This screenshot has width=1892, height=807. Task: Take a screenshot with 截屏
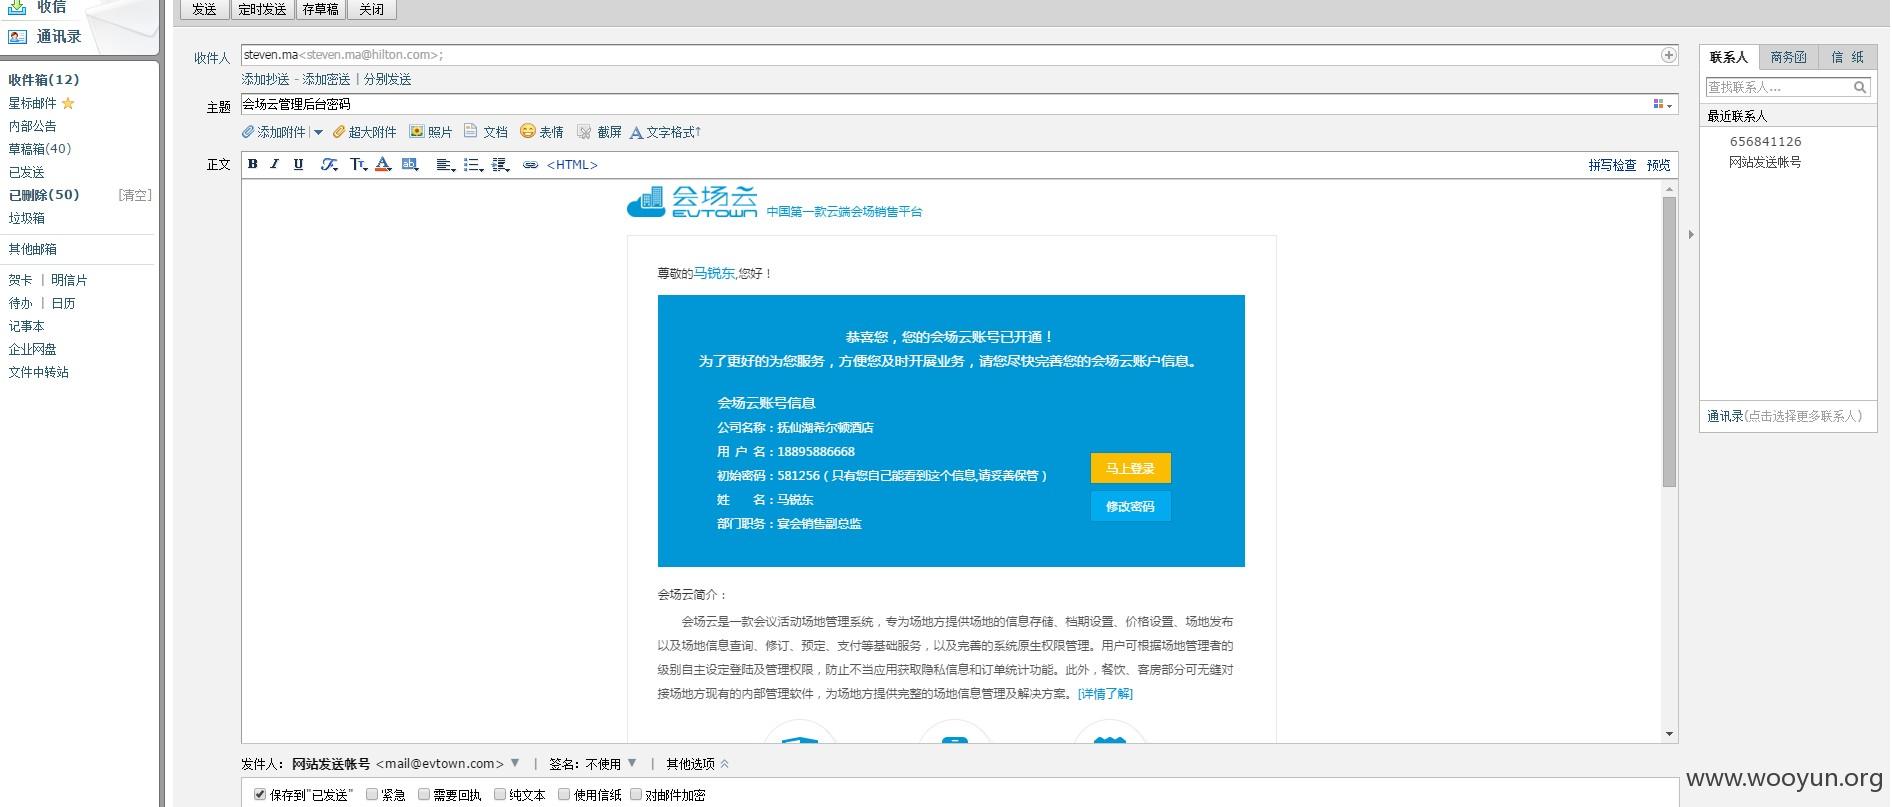pos(599,132)
